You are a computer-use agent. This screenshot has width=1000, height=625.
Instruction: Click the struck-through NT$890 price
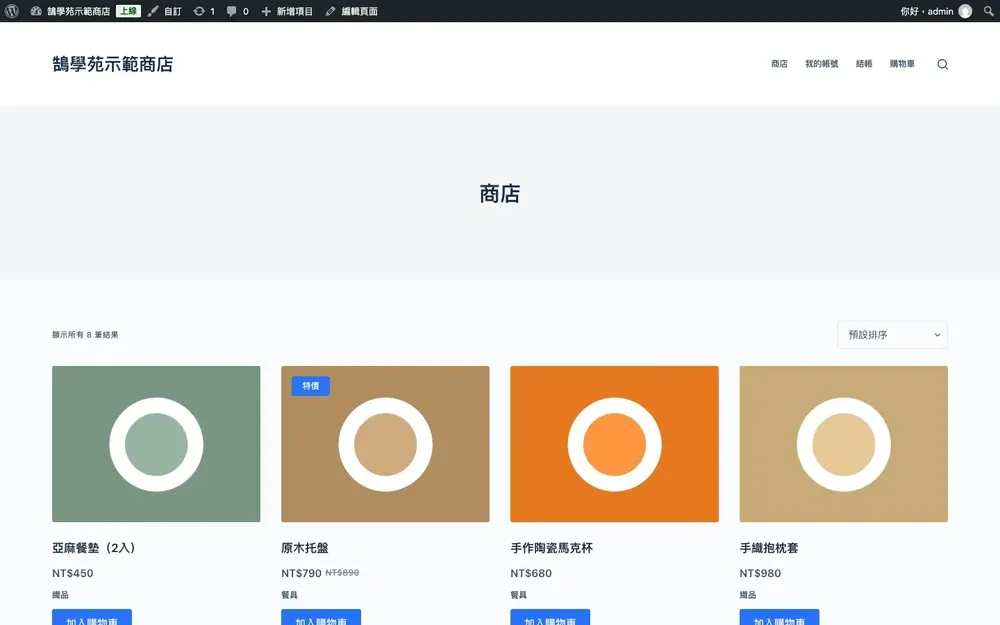342,573
